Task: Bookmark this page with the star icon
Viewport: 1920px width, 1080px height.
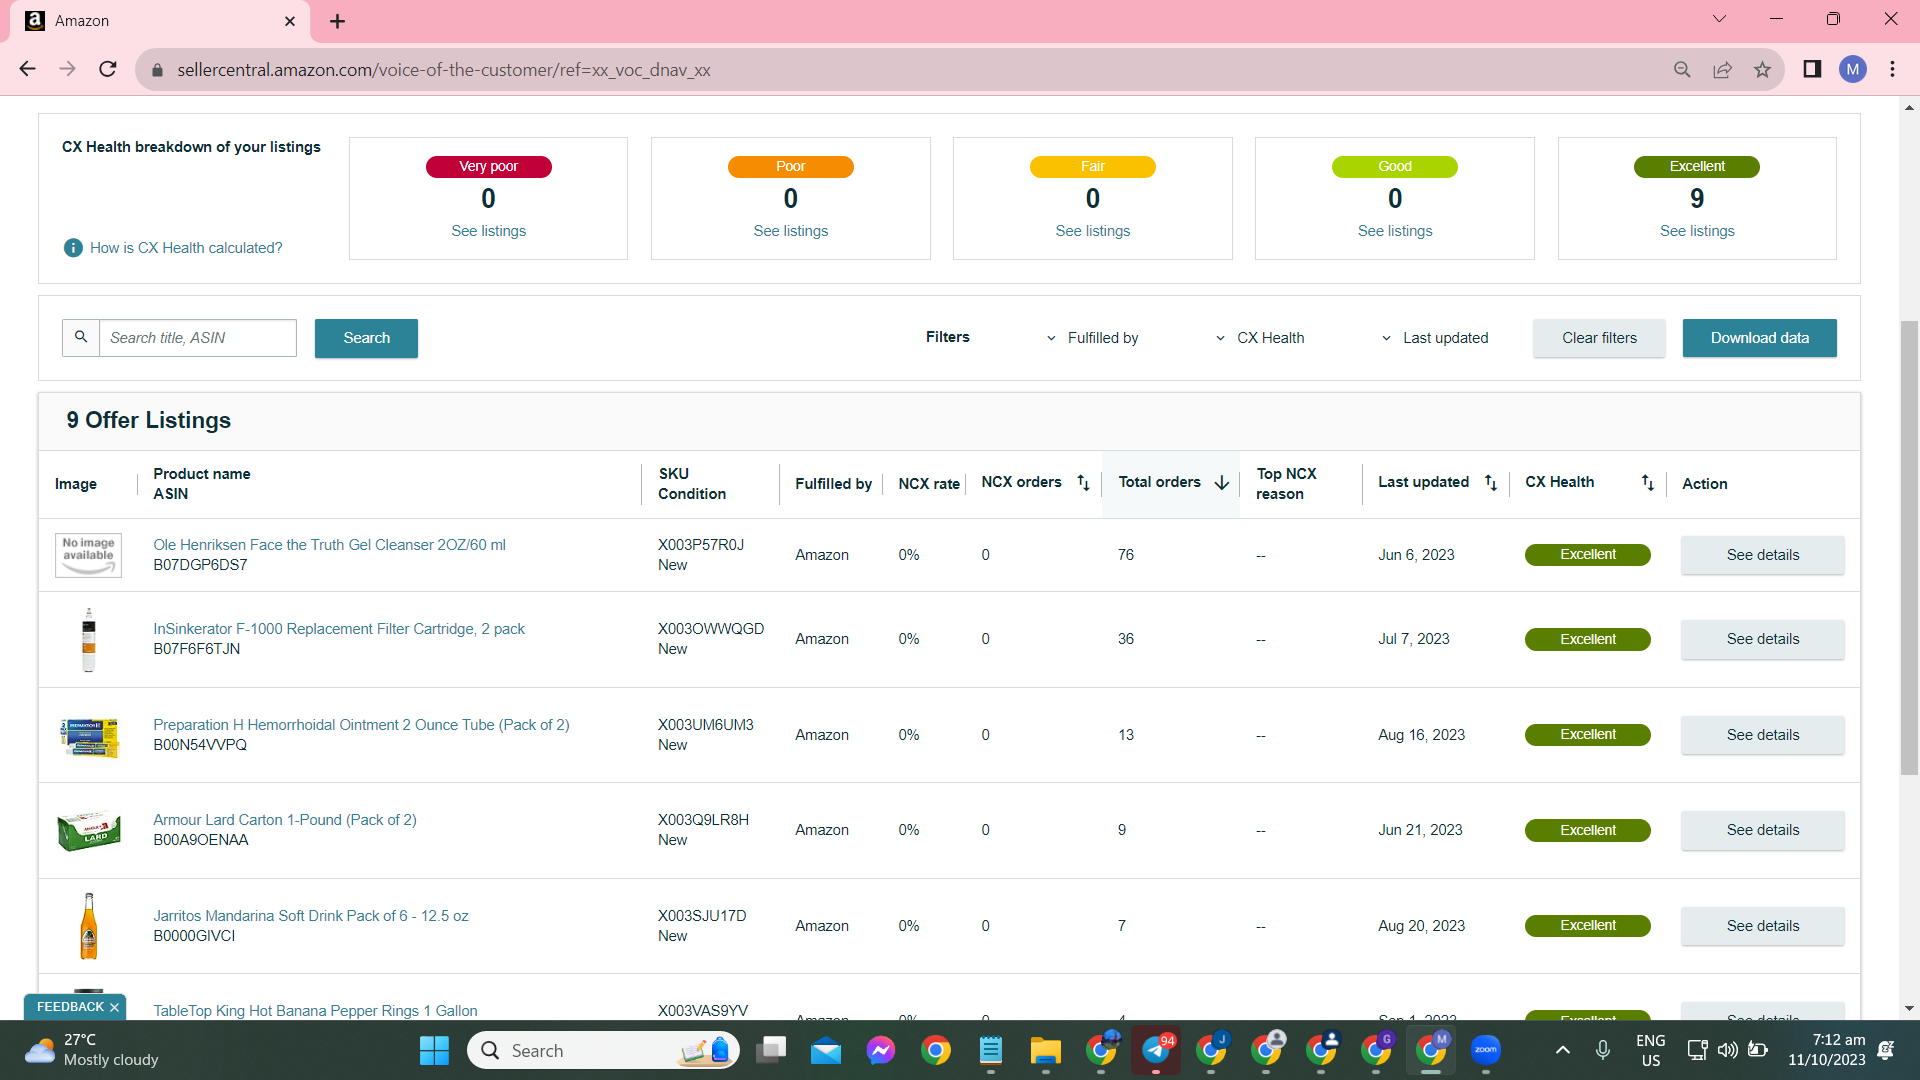Action: pos(1762,69)
